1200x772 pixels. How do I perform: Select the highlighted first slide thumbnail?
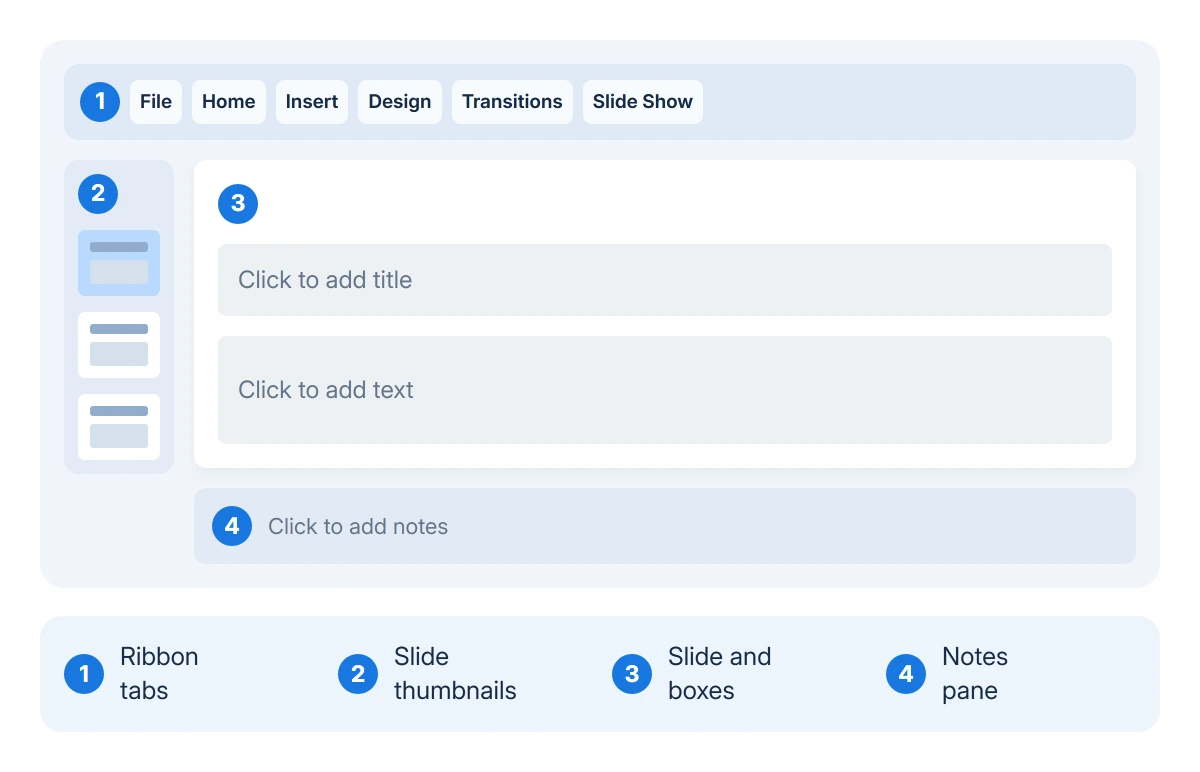[x=119, y=263]
